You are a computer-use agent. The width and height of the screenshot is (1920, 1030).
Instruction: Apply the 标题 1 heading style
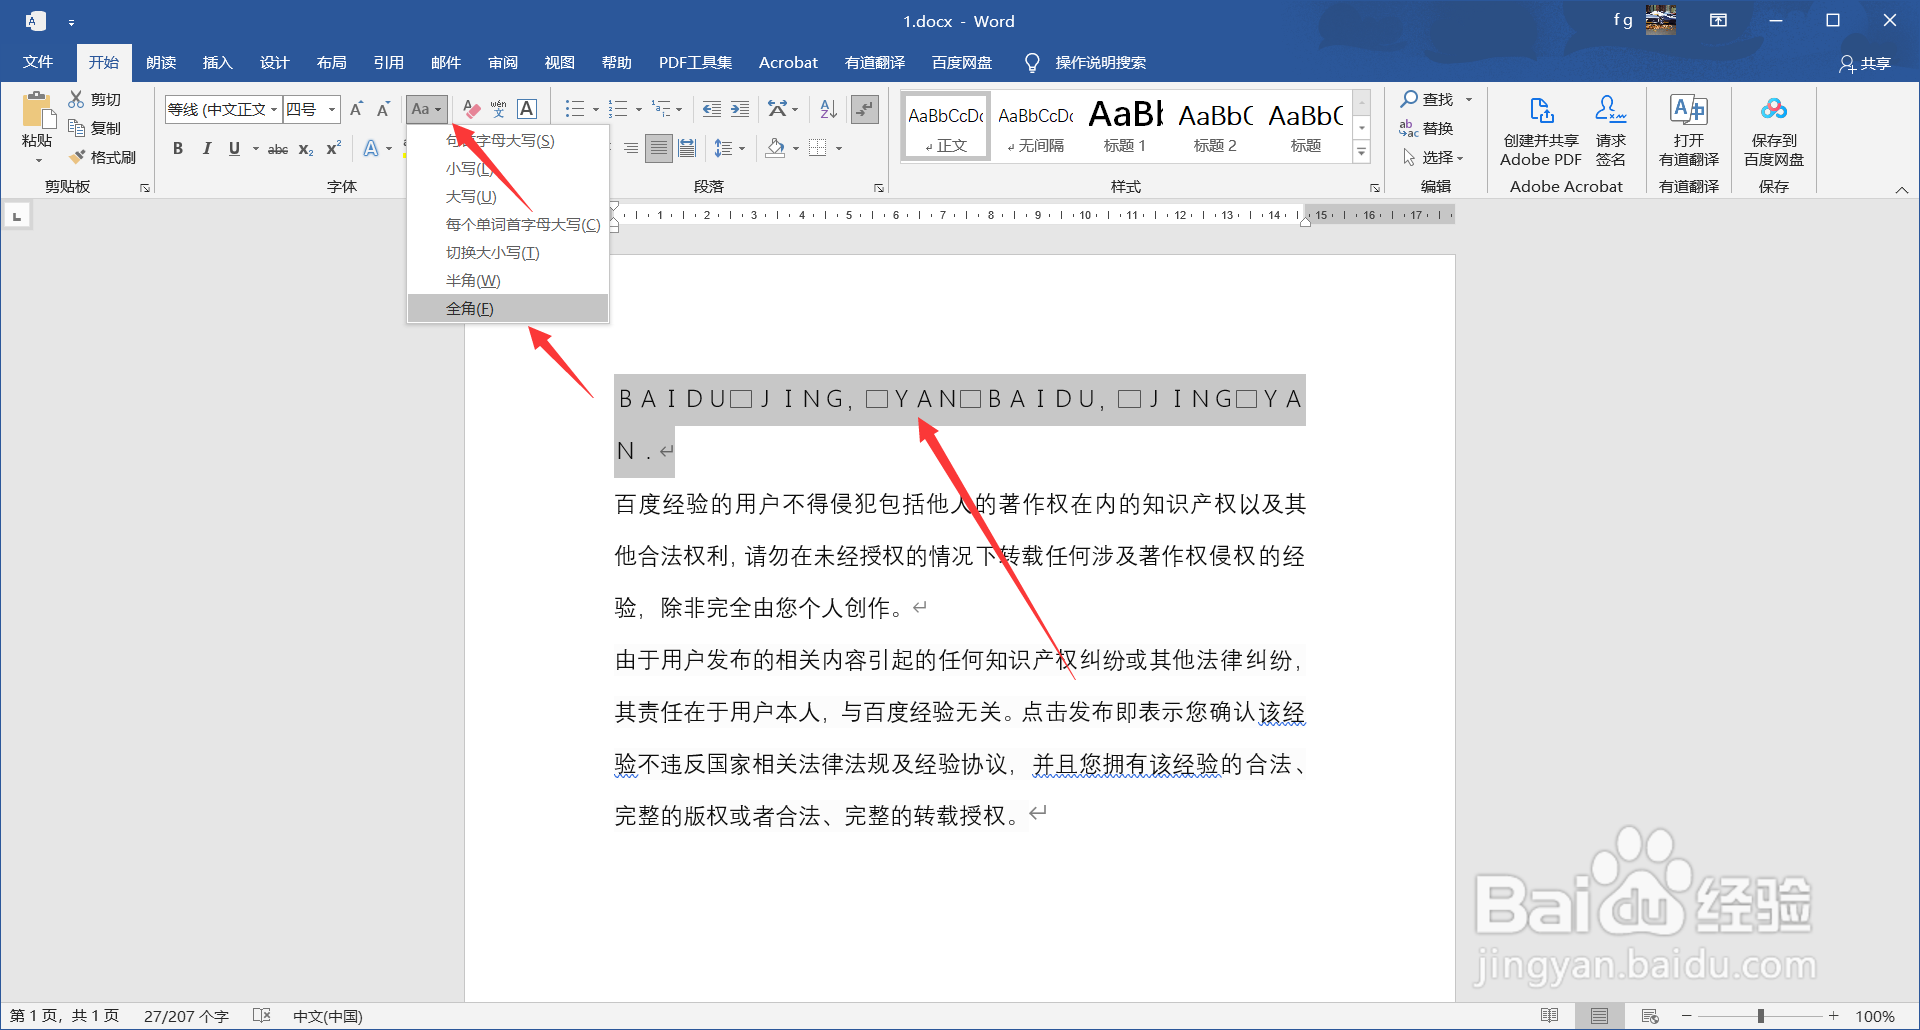(1125, 126)
